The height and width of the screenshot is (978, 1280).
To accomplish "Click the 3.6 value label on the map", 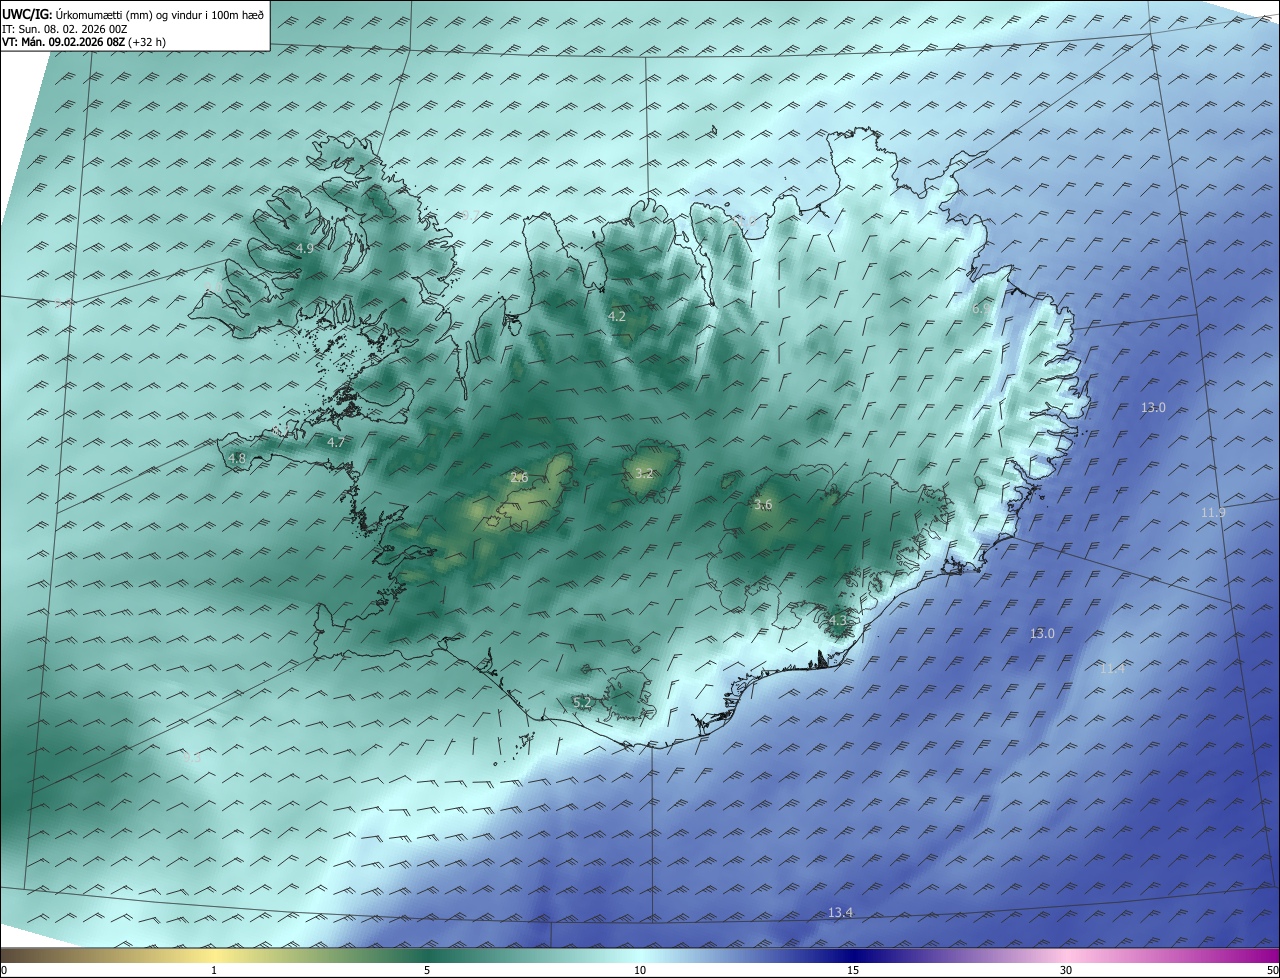I will [x=763, y=505].
